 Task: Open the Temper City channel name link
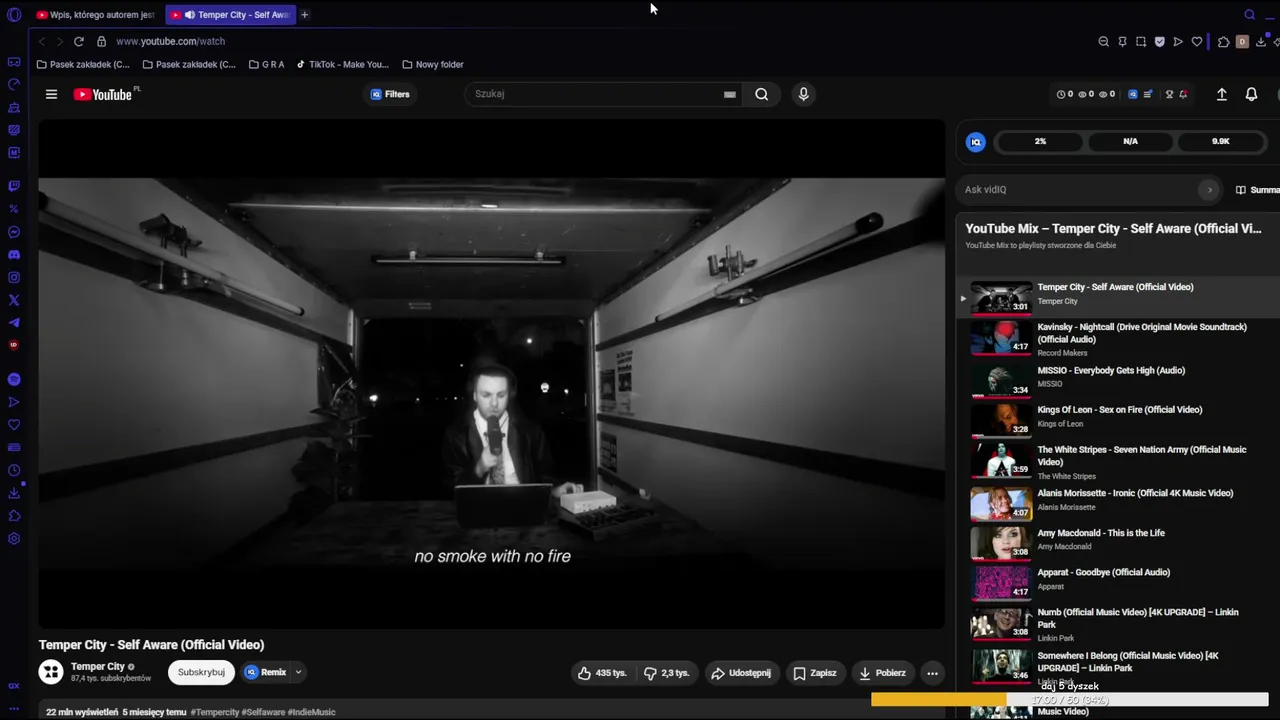point(98,667)
